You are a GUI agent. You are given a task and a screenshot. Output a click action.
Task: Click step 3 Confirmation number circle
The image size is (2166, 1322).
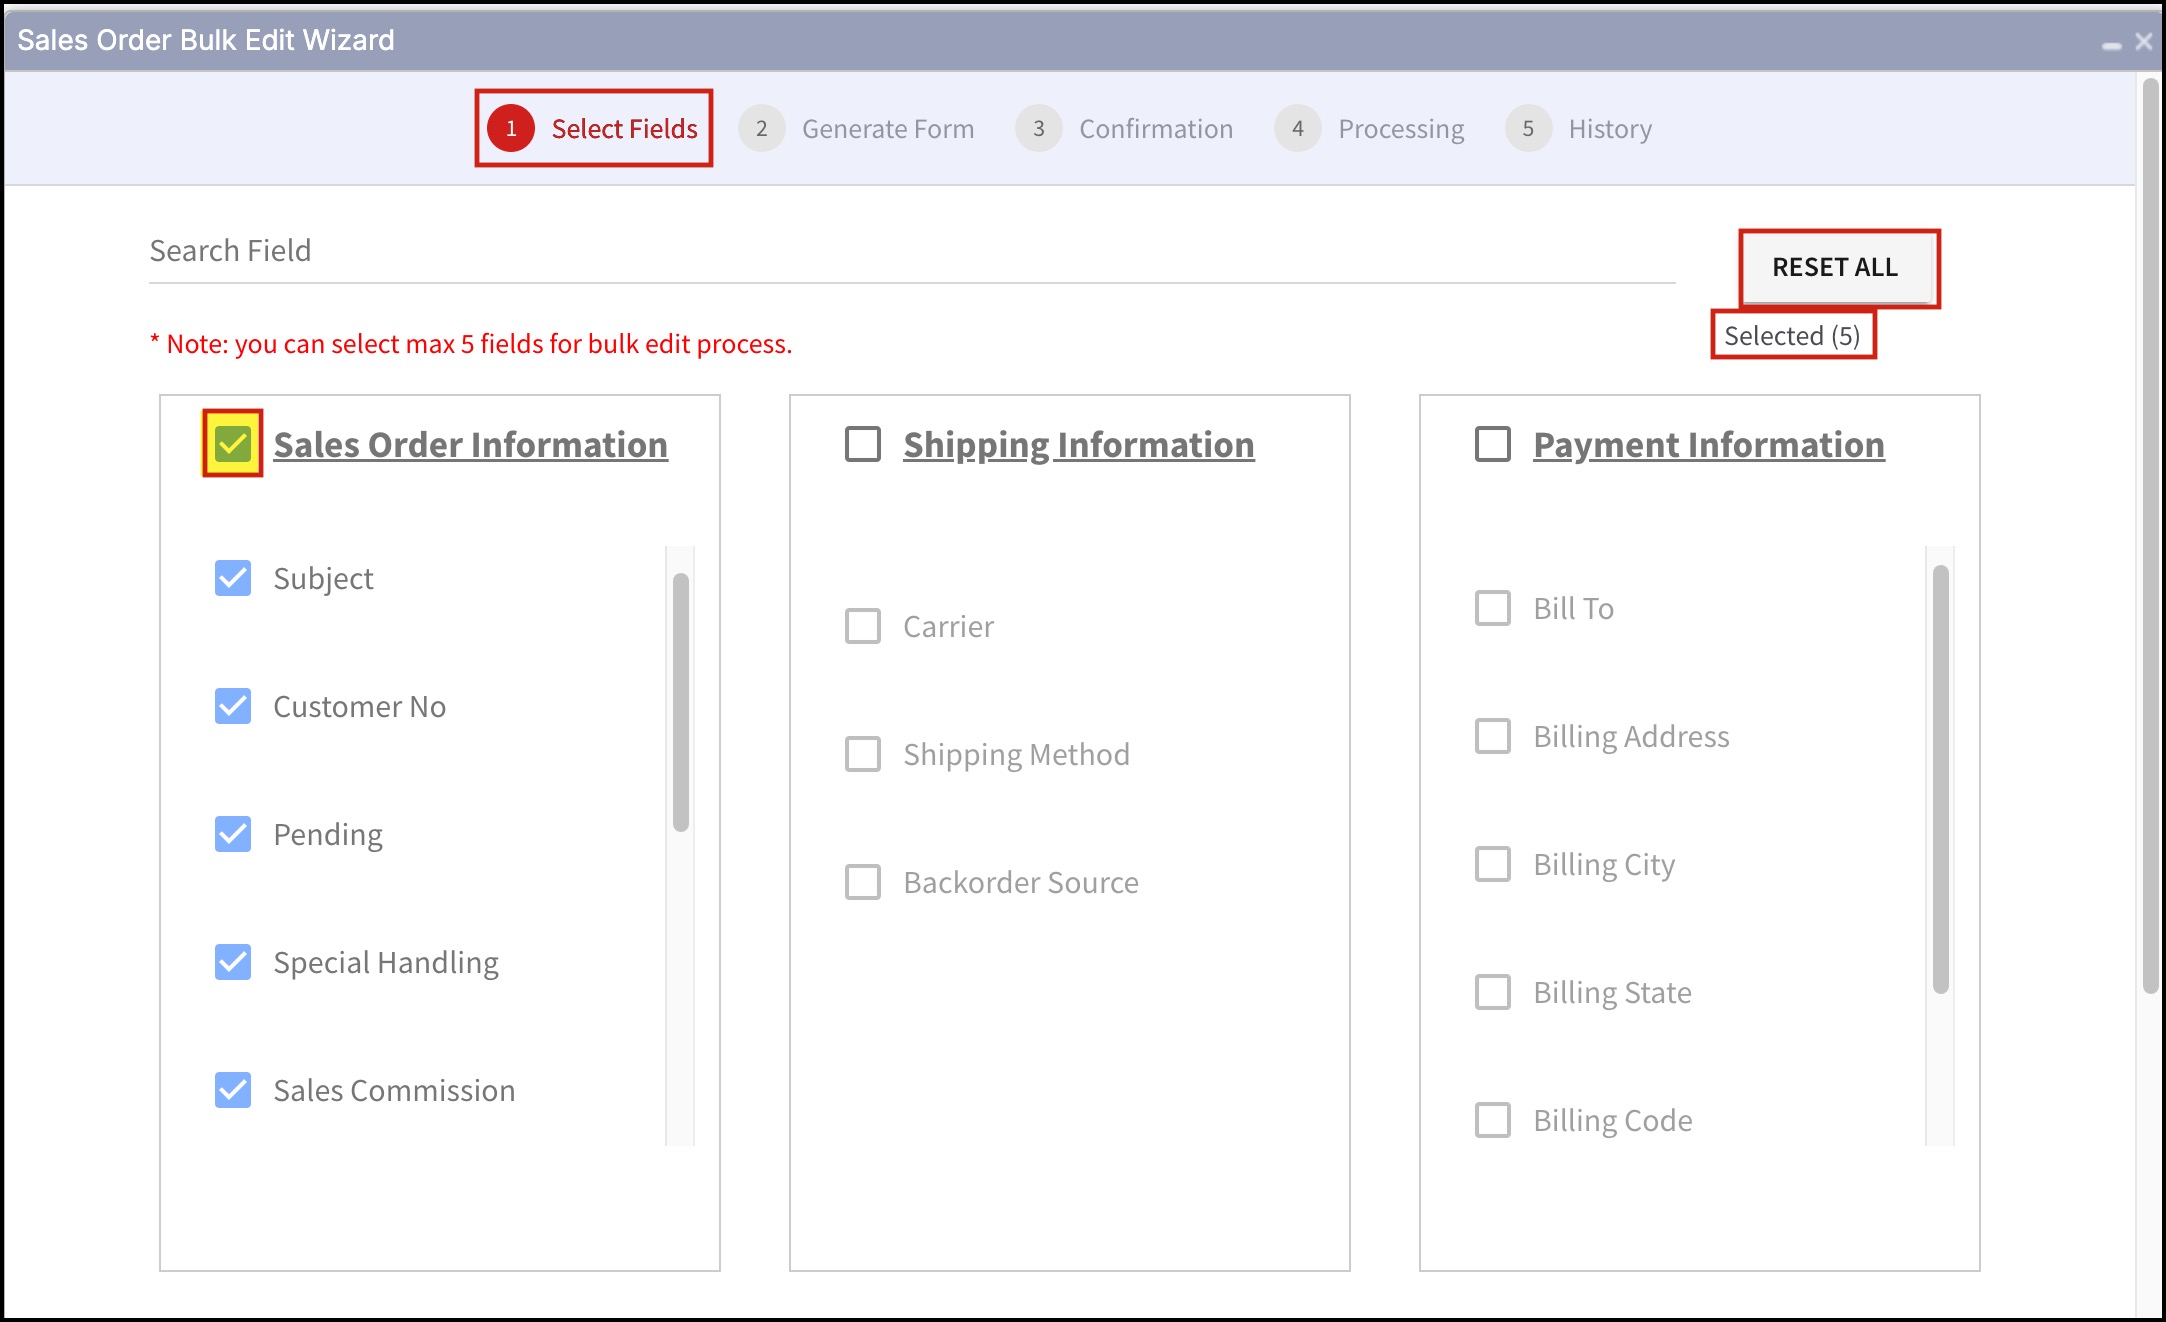click(1038, 129)
